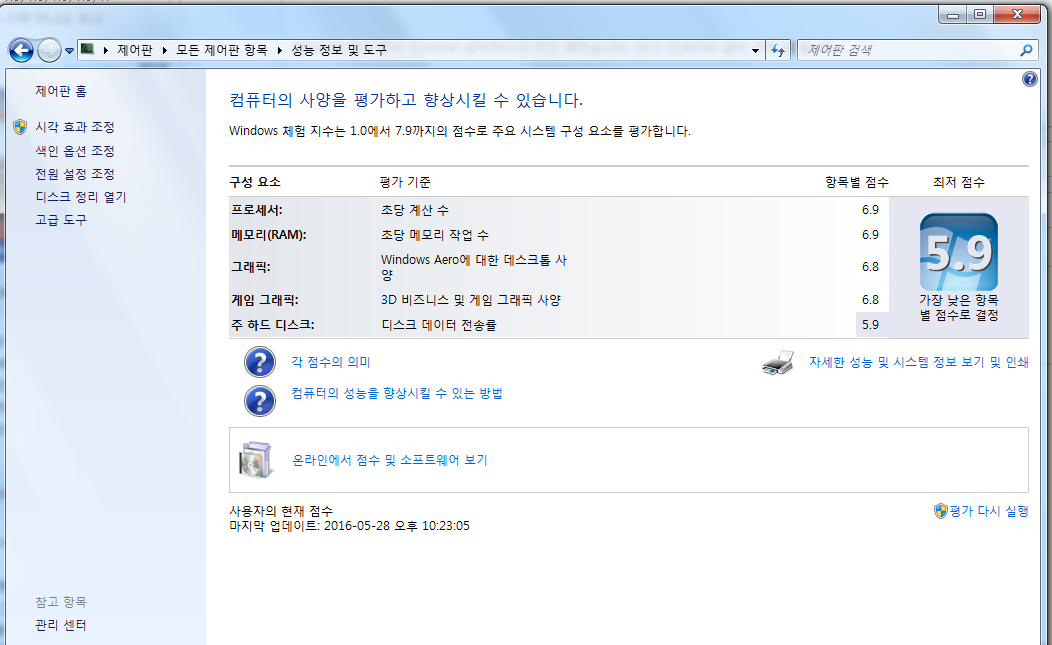The height and width of the screenshot is (645, 1052).
Task: Open 자세한 성능 및 시스템 정보 보기 및 인쇄
Action: point(918,362)
